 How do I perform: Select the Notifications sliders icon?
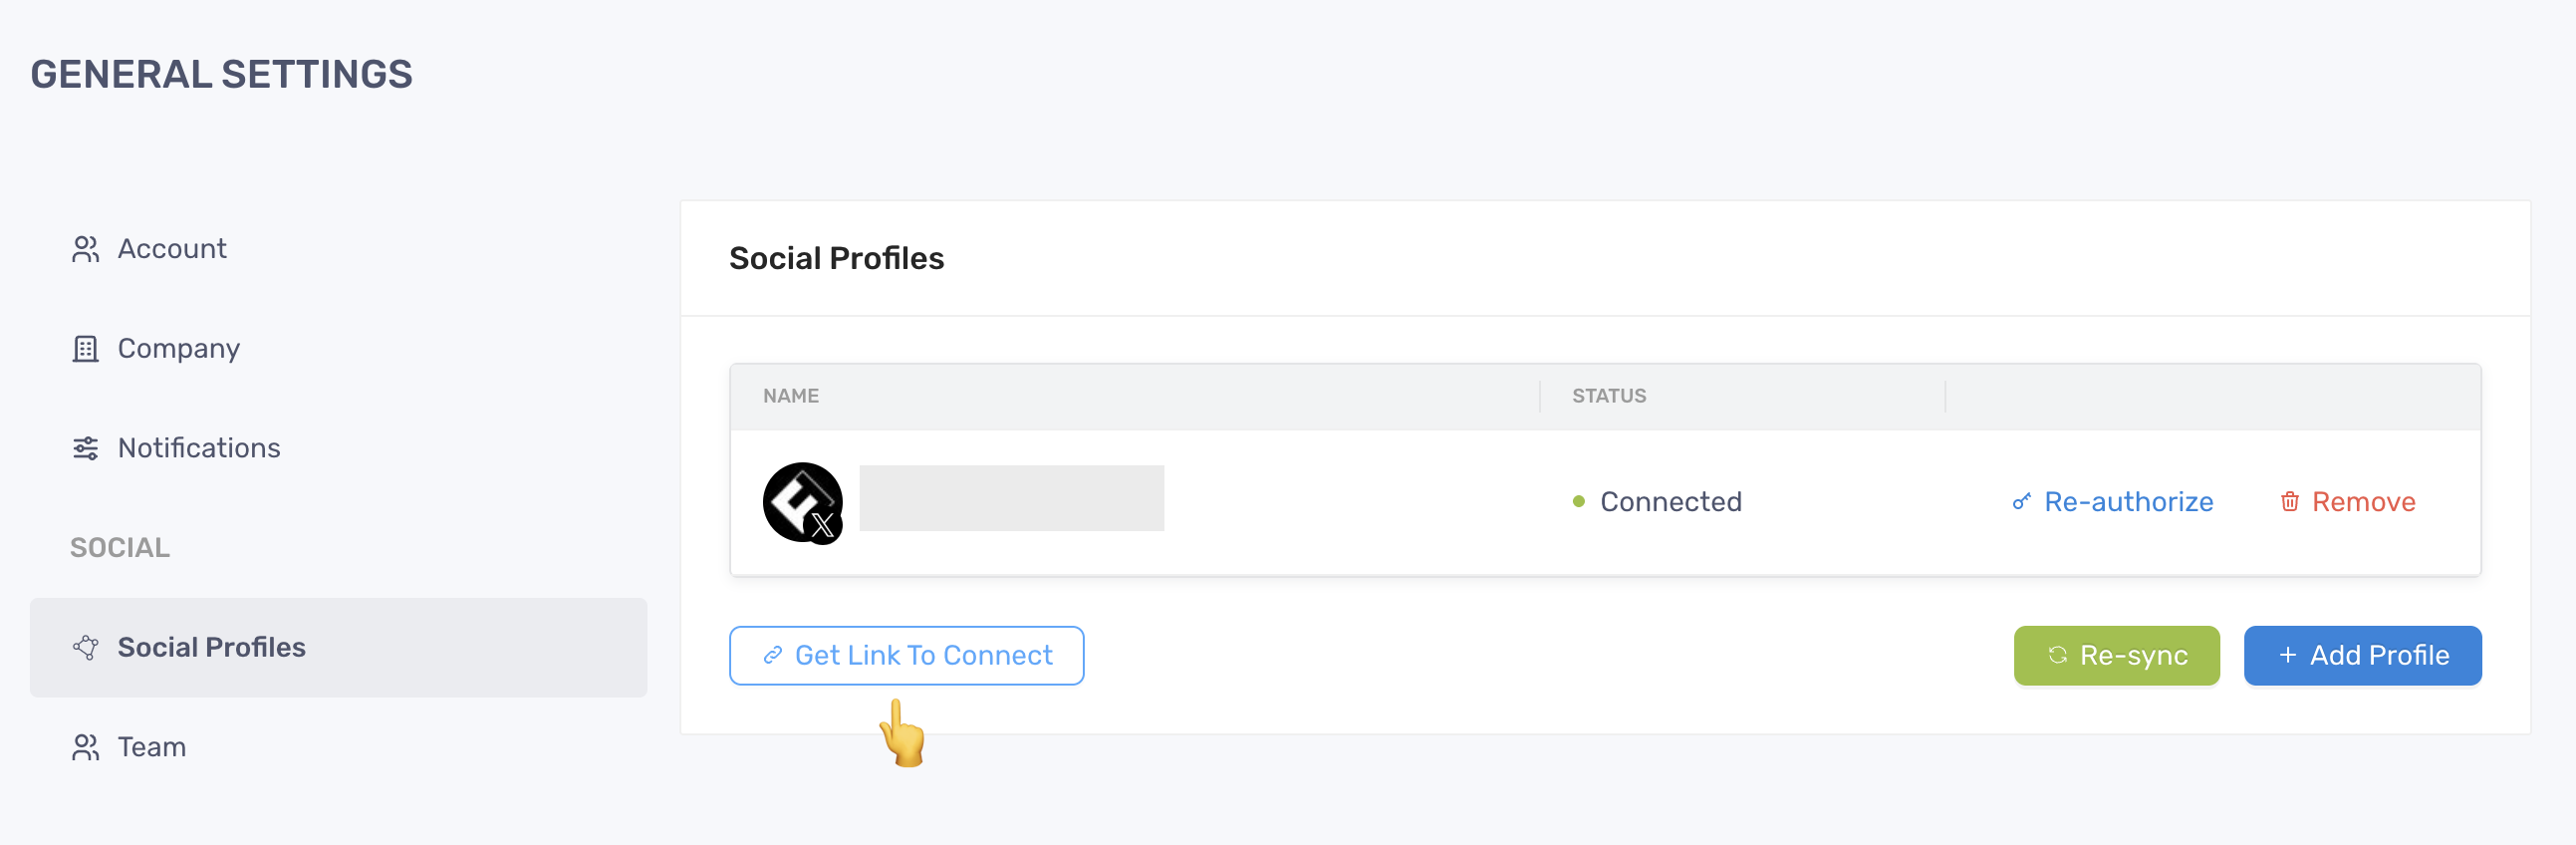pyautogui.click(x=86, y=448)
